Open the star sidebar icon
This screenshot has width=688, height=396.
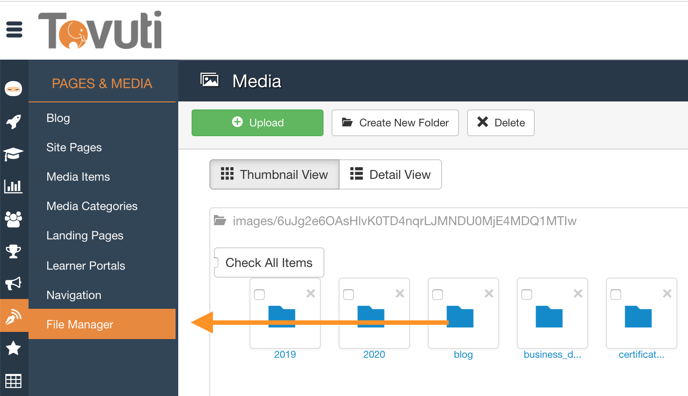[13, 348]
